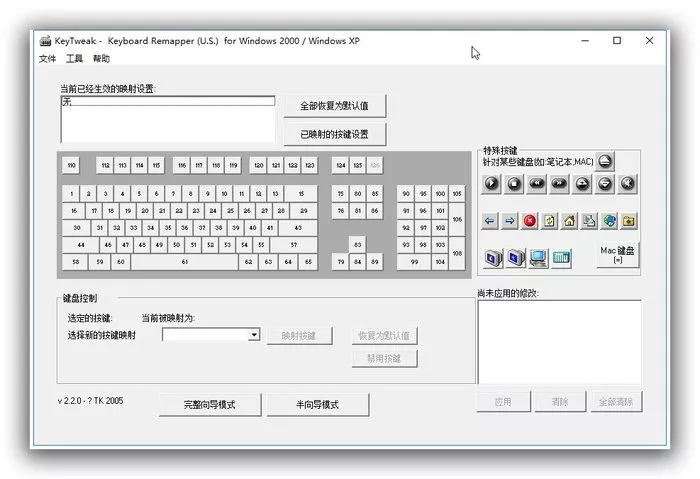Screen dimensions: 700x479
Task: Select keyboard key 65
Action: [x=308, y=262]
